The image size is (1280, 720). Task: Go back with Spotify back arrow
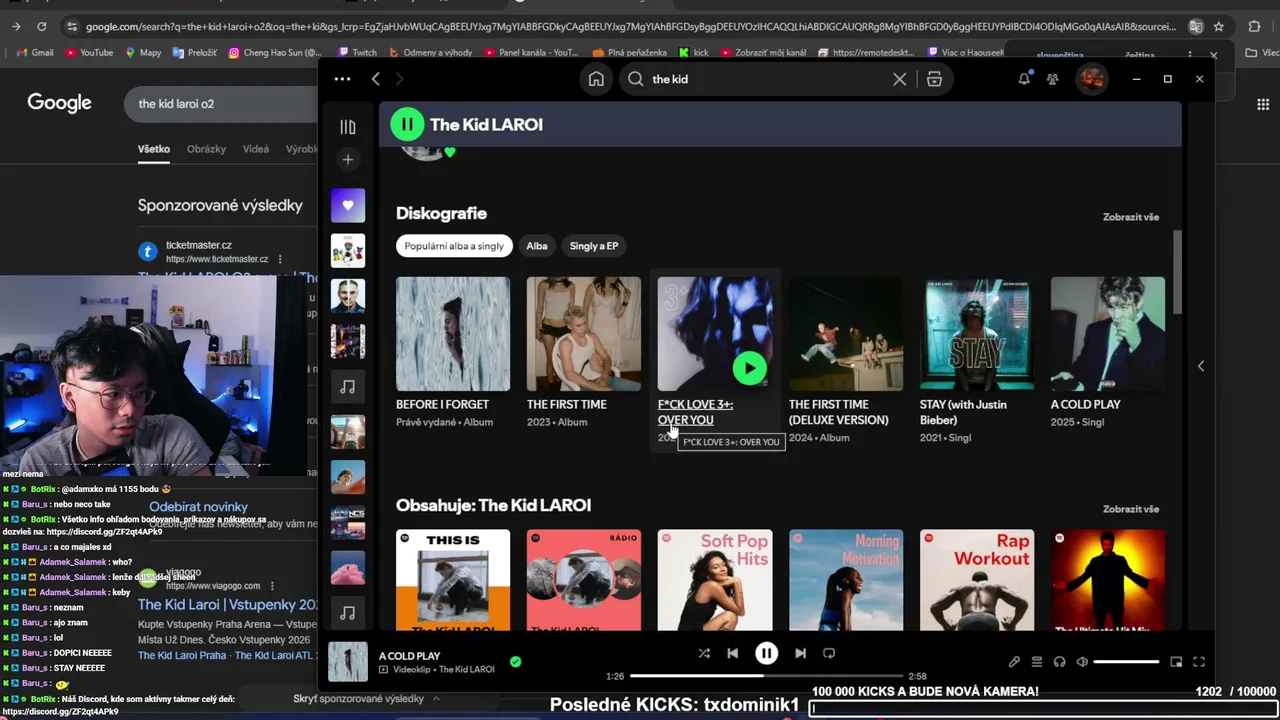click(x=376, y=79)
